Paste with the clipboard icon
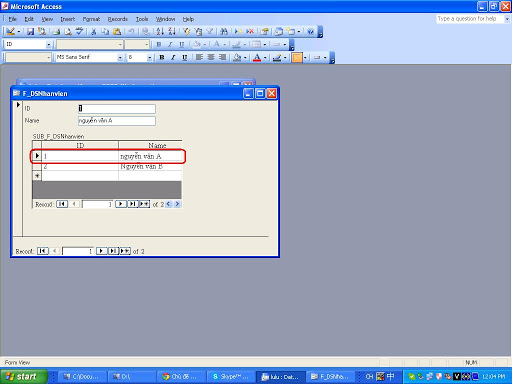 click(117, 32)
